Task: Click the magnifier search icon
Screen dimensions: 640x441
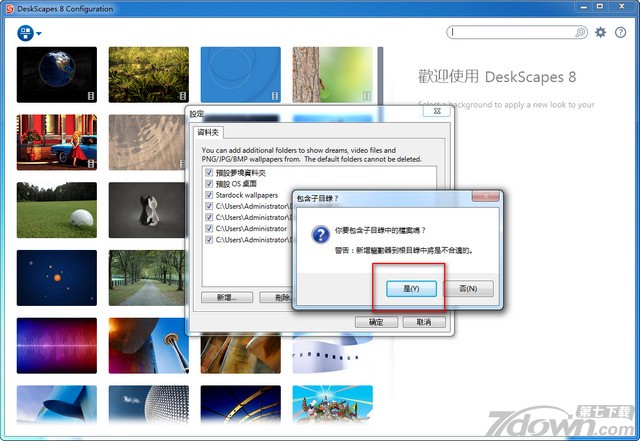Action: [x=580, y=32]
